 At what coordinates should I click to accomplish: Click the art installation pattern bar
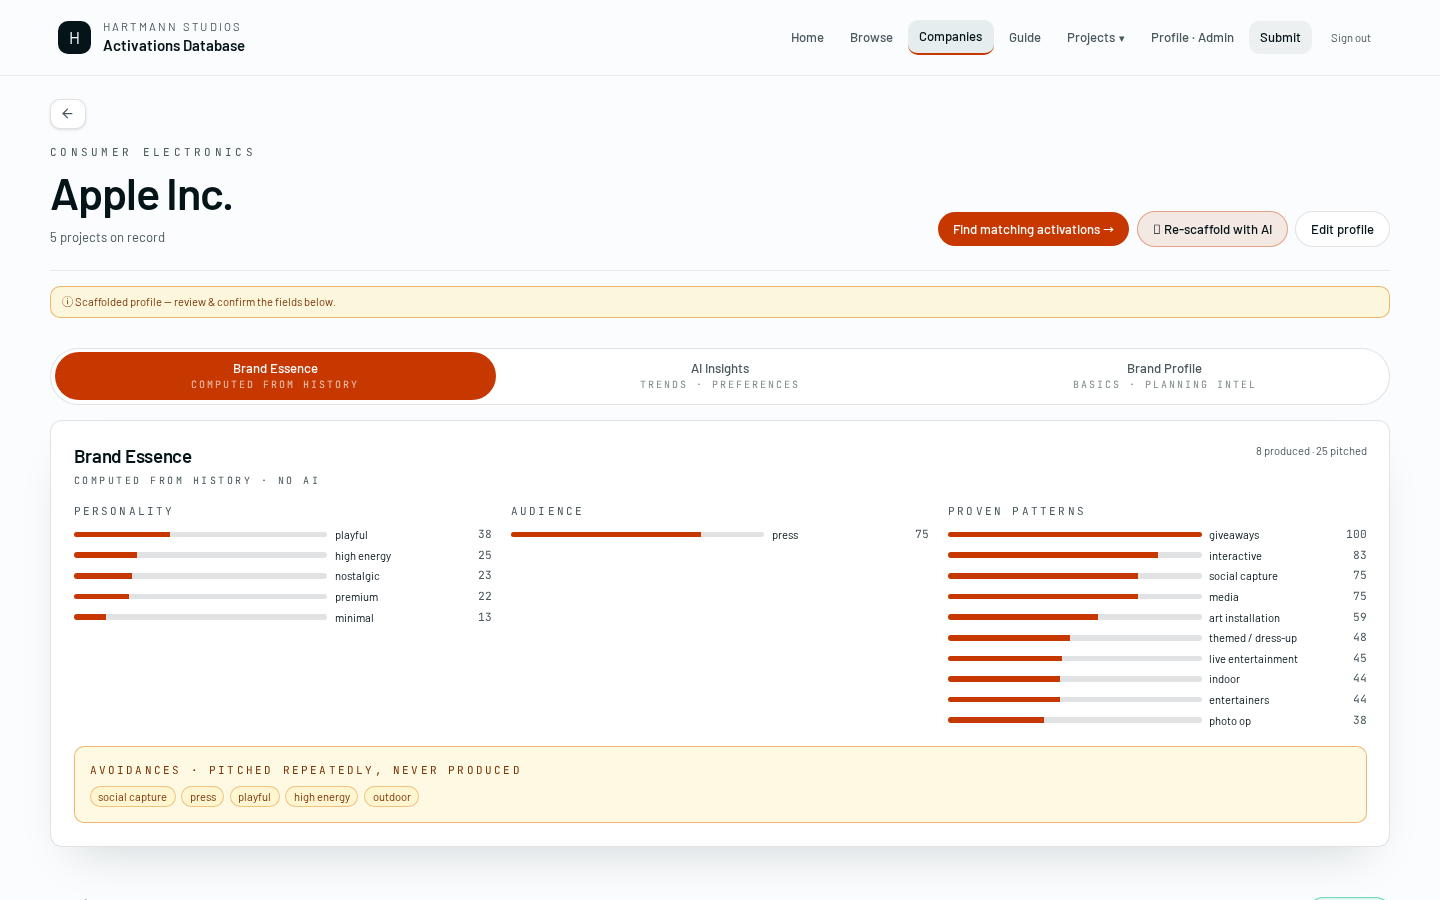tap(1075, 617)
